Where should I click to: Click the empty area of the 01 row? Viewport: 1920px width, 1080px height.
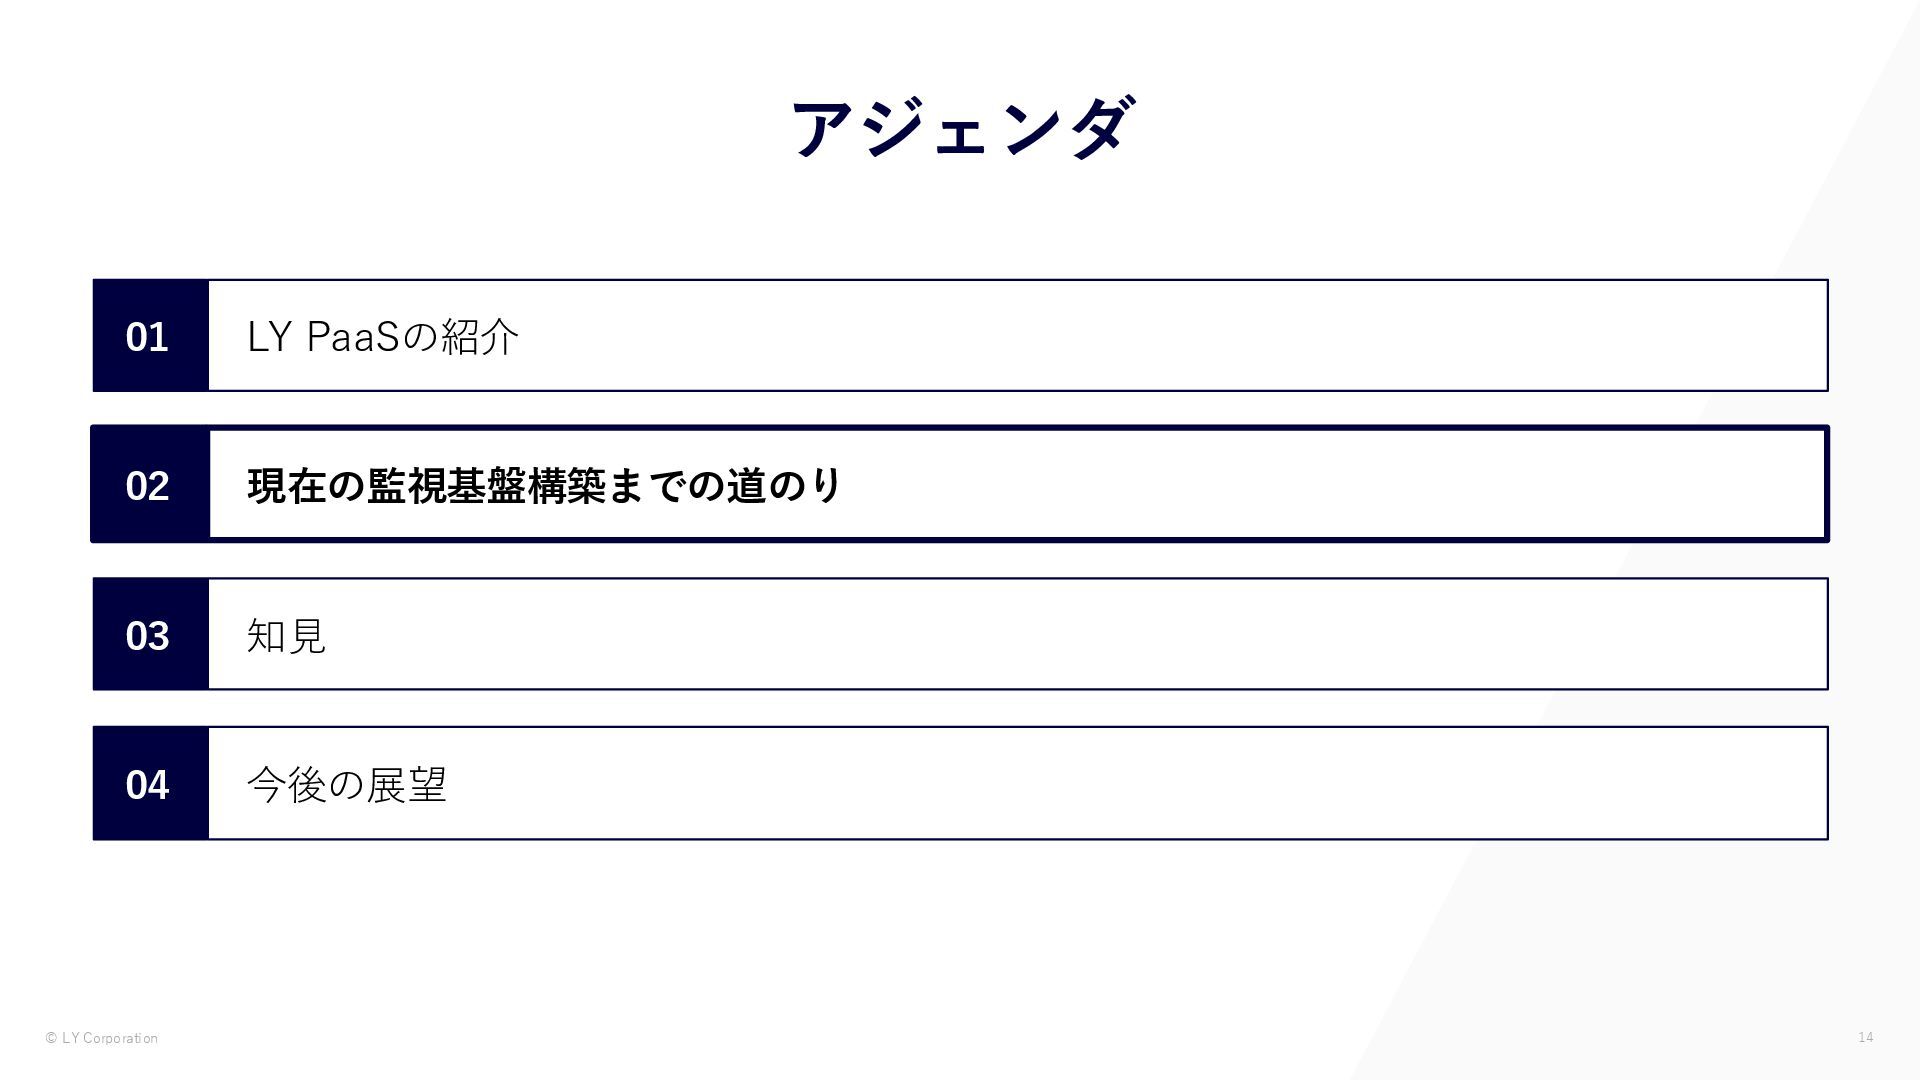coord(1170,336)
